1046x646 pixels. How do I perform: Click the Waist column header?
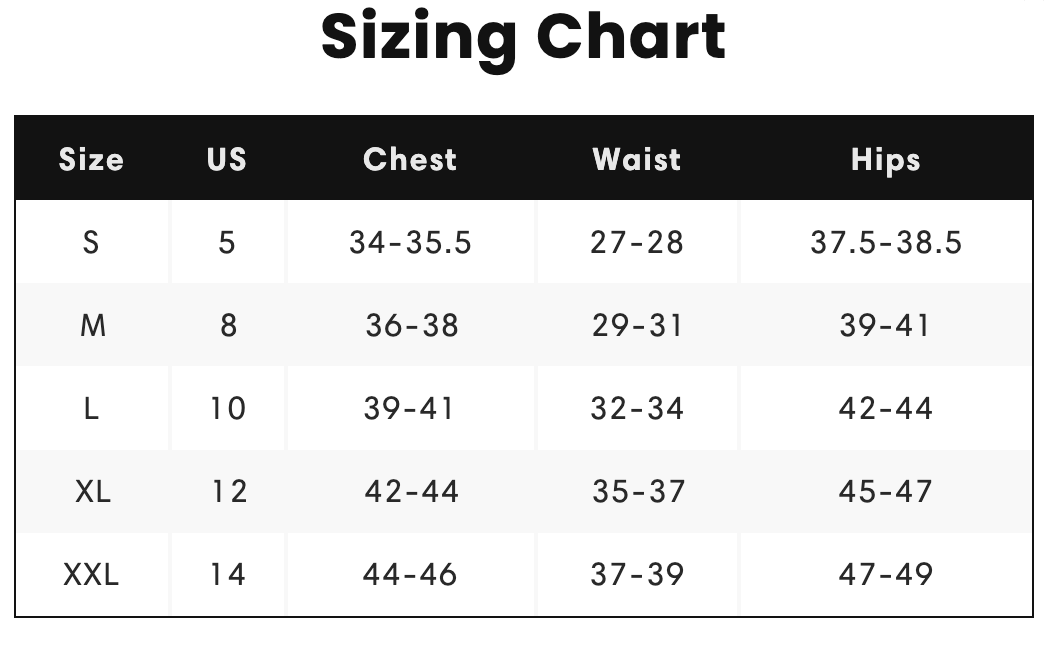point(636,159)
